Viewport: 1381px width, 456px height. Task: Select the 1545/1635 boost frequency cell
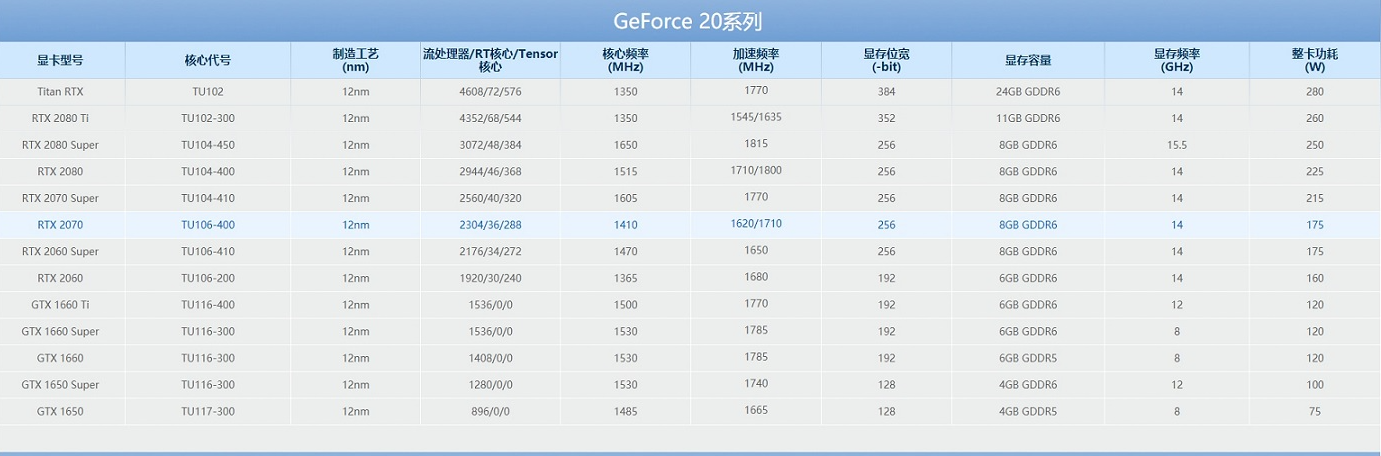pyautogui.click(x=755, y=117)
